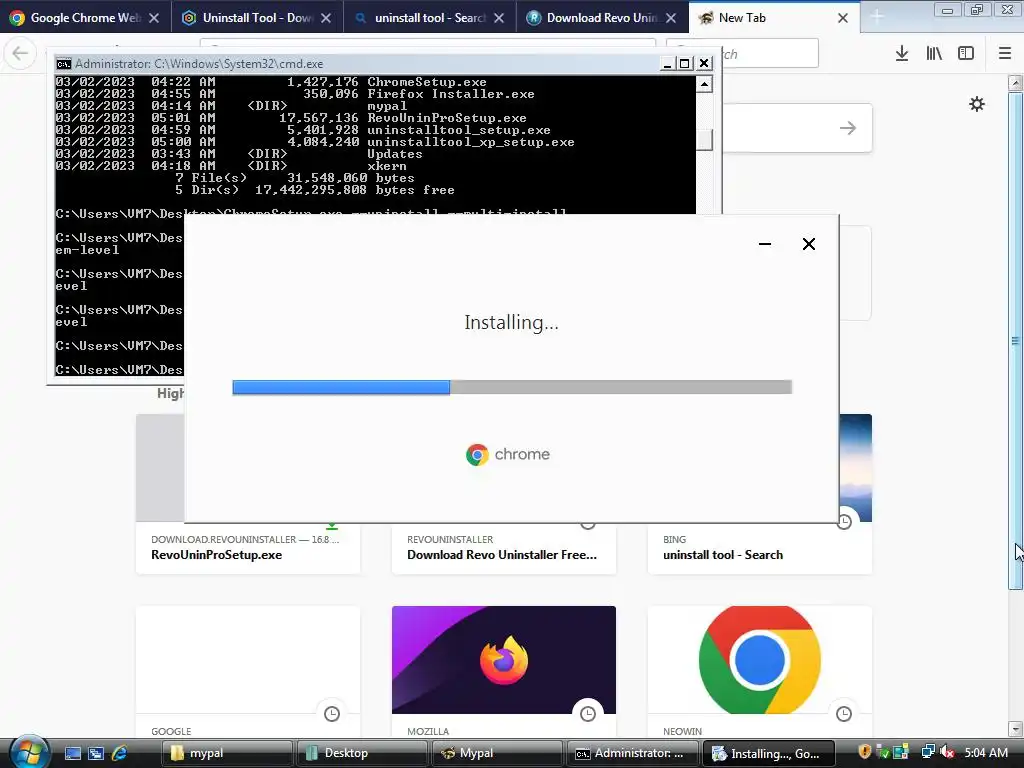Viewport: 1024px width, 768px height.
Task: Click the 5:04 AM taskbar clock
Action: pos(986,753)
